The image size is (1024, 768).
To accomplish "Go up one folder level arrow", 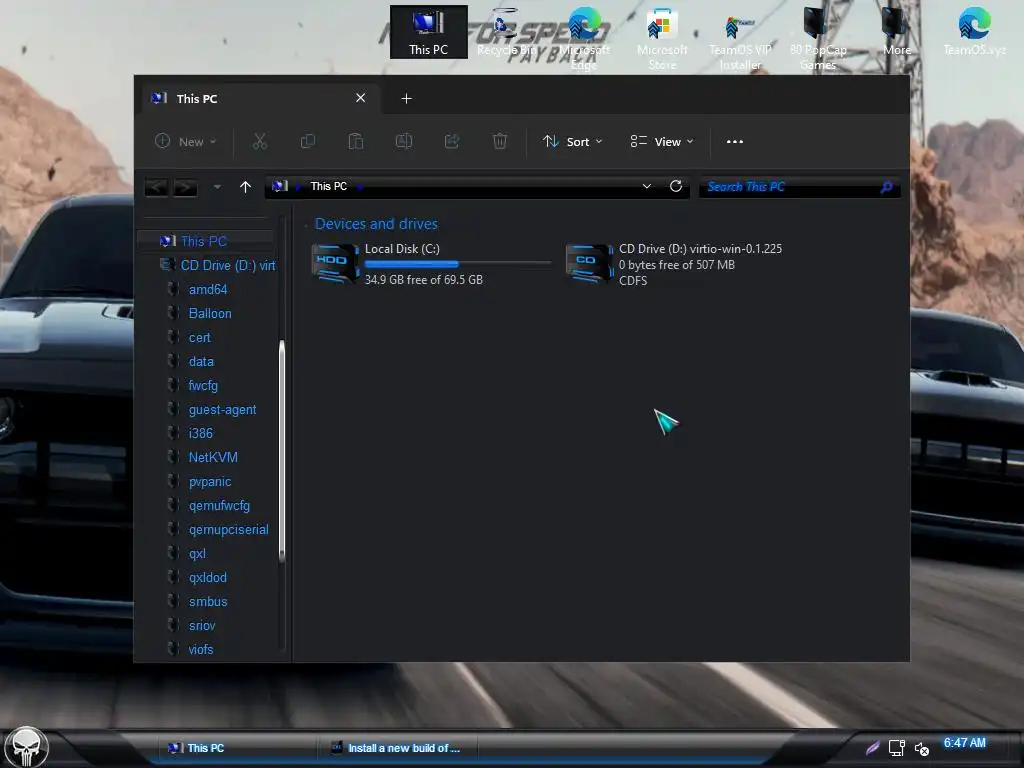I will coord(246,187).
